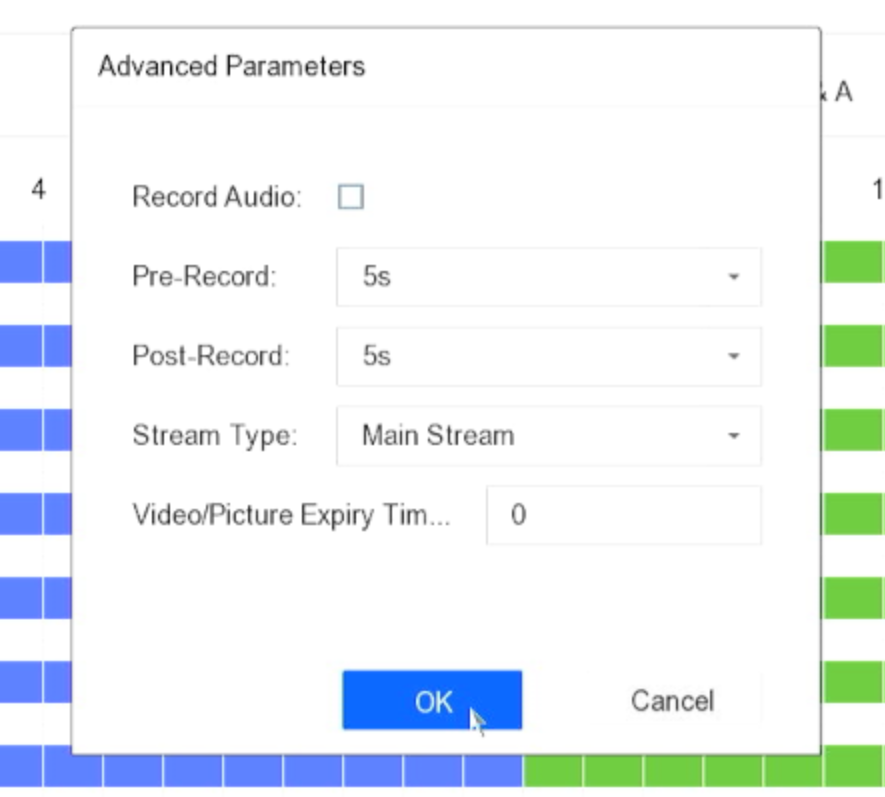Click the Post-Record label text
This screenshot has width=885, height=797.
point(210,356)
